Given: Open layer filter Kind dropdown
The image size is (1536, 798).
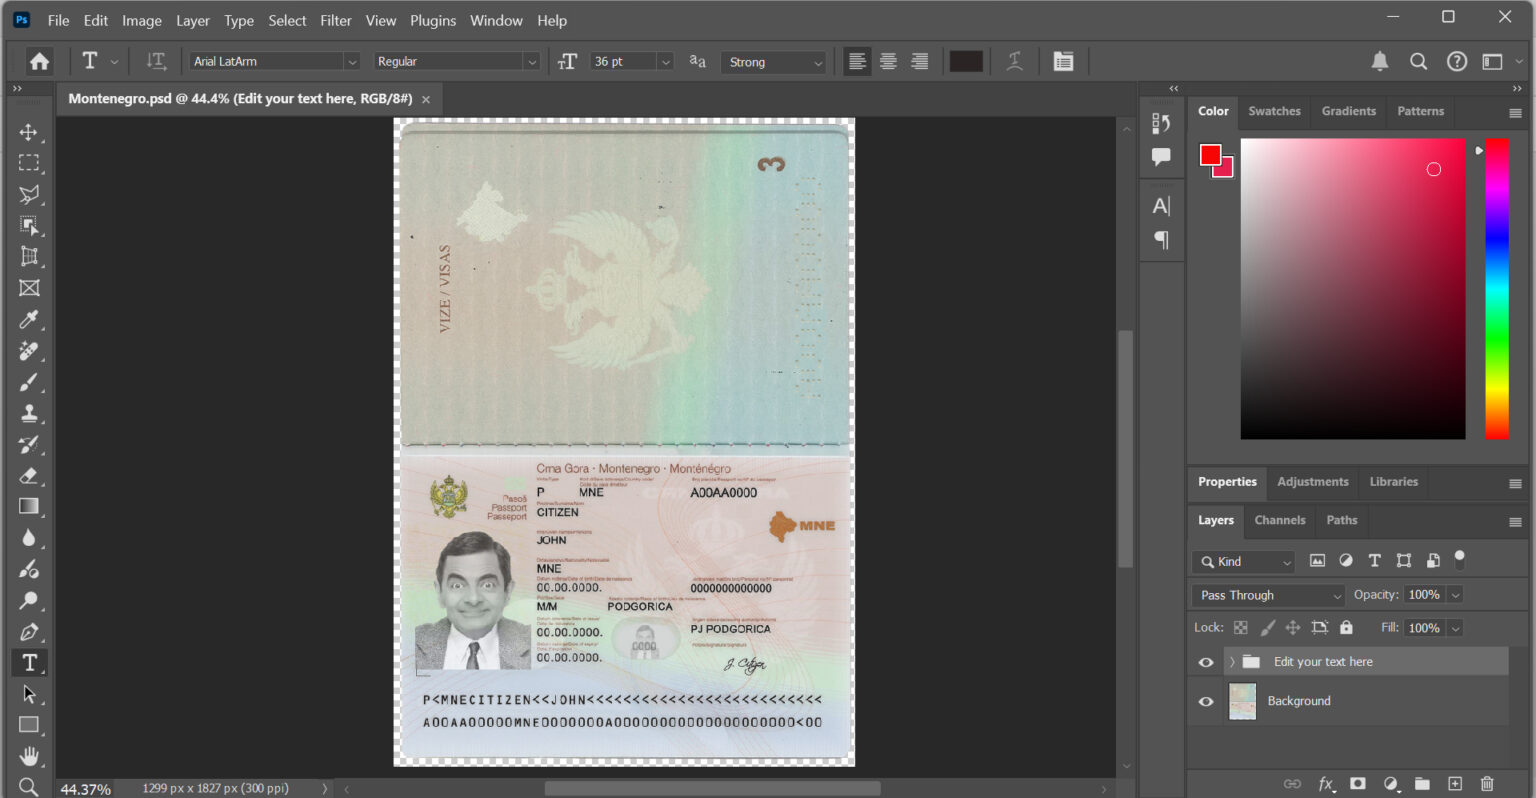Looking at the screenshot, I should (1243, 561).
